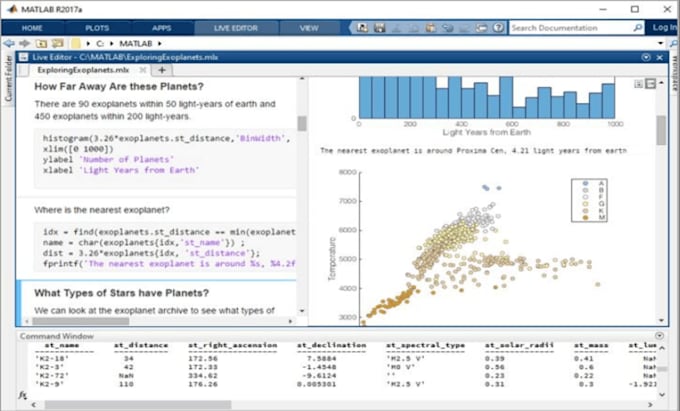
Task: Expand the arrow between C: and MATLAB
Action: 111,43
